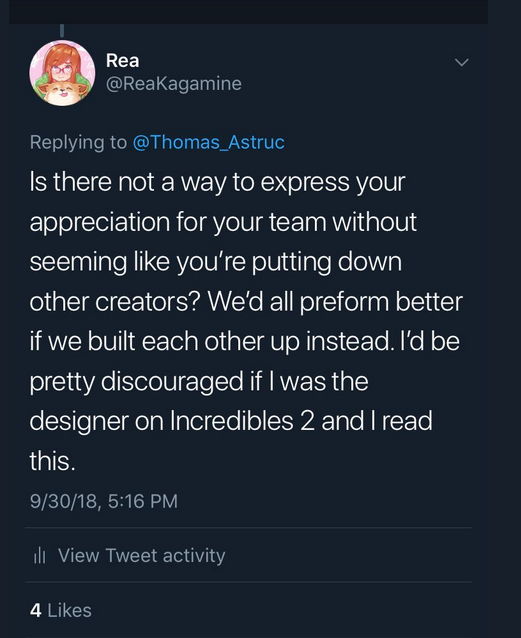The height and width of the screenshot is (638, 521).
Task: Open Rea's circular profile avatar
Action: (x=62, y=73)
